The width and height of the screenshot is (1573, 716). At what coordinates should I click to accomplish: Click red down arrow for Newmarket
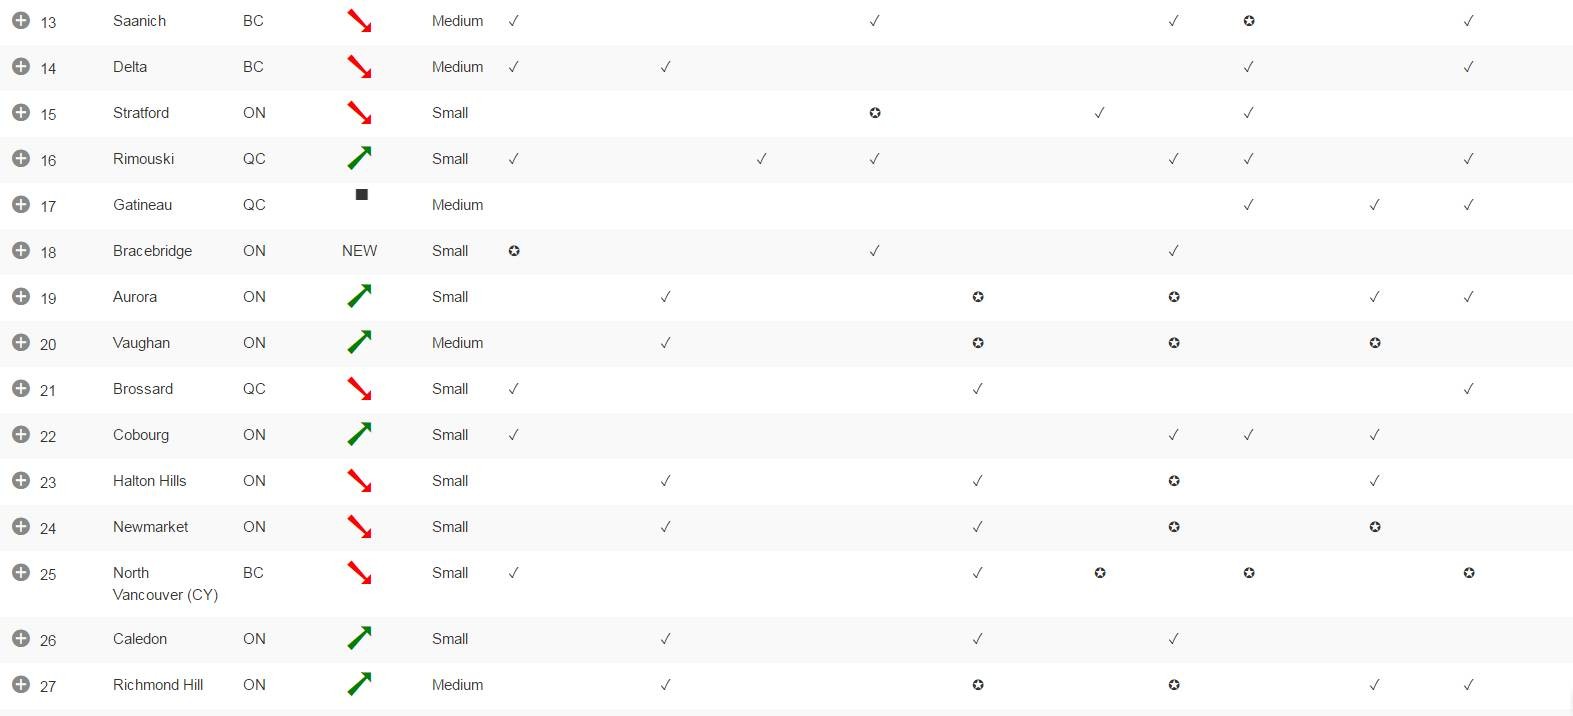[359, 526]
